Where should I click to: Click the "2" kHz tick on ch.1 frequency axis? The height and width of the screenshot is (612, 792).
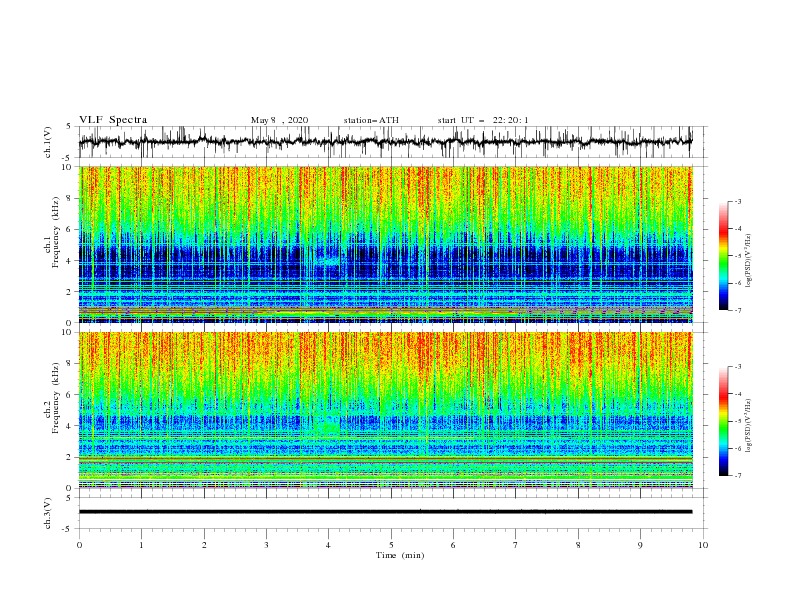69,291
